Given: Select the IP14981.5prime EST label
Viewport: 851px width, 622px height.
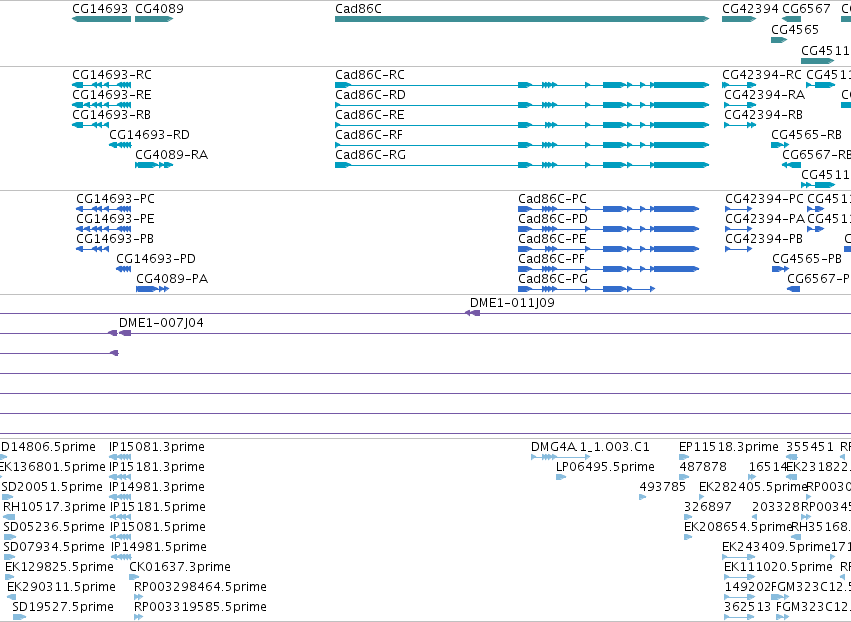Looking at the screenshot, I should (159, 547).
